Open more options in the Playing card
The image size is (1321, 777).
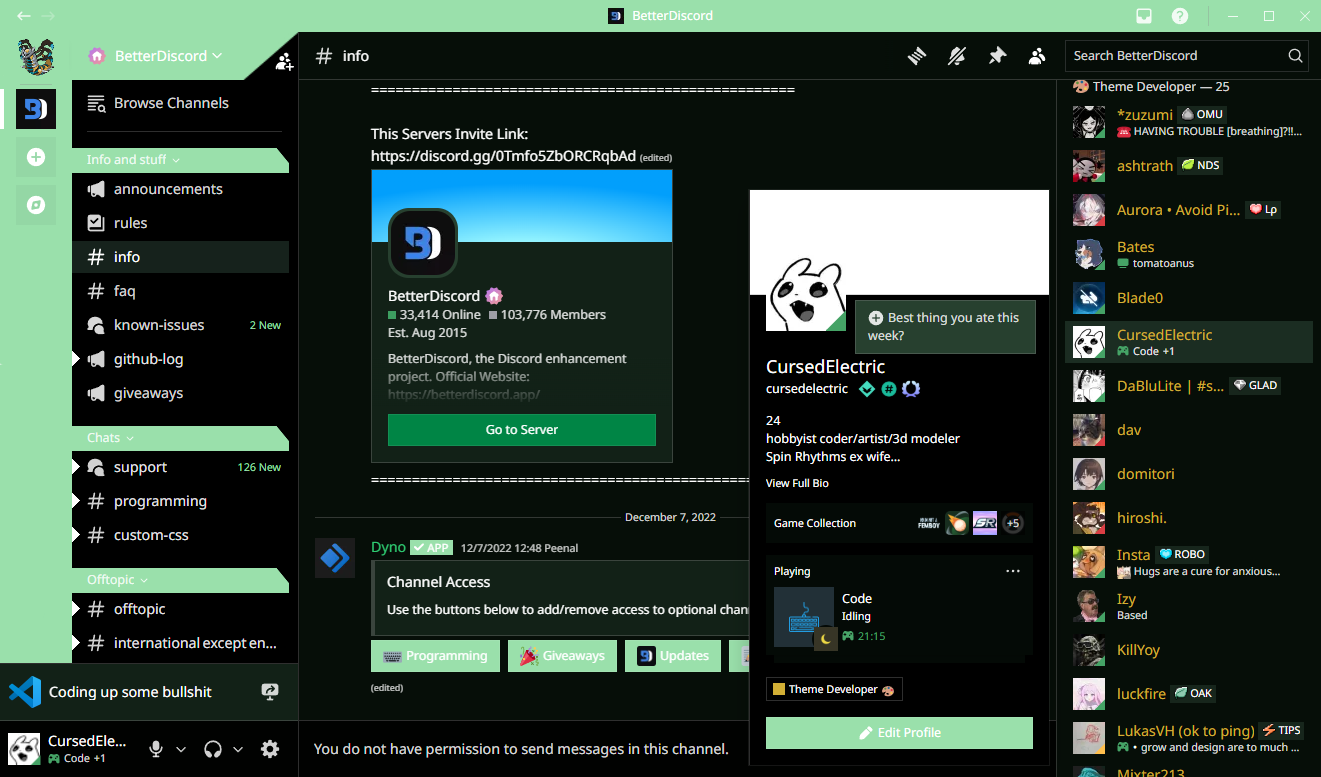(x=1013, y=571)
